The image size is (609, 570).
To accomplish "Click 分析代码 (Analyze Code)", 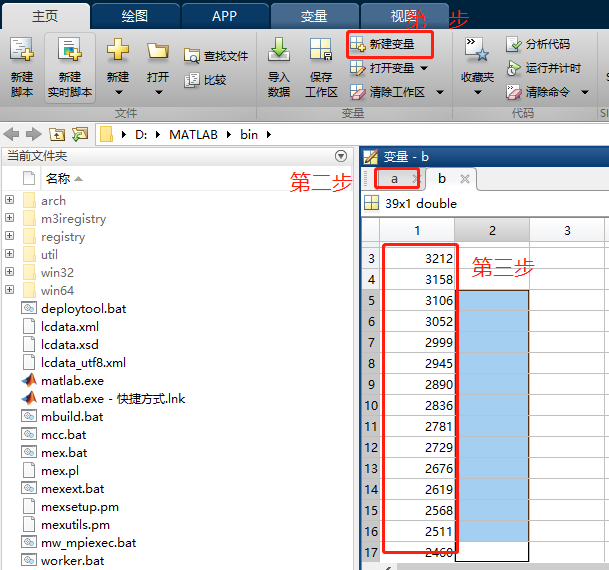I will (x=538, y=44).
